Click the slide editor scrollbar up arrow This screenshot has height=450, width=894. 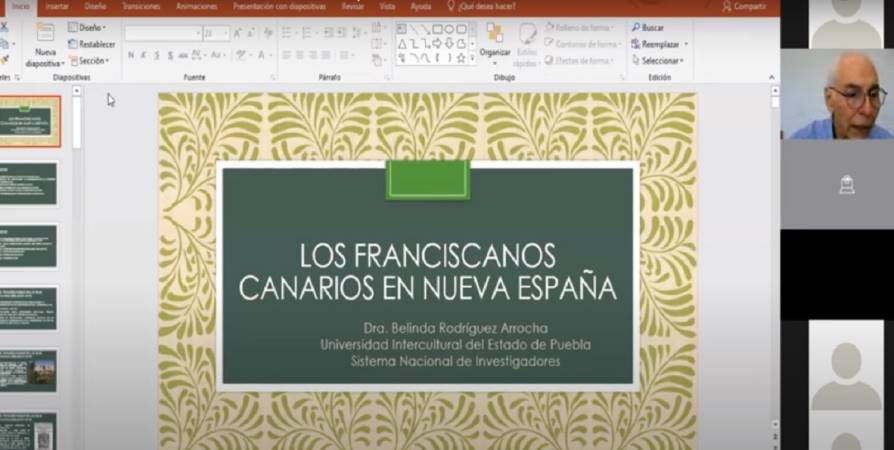coord(775,91)
